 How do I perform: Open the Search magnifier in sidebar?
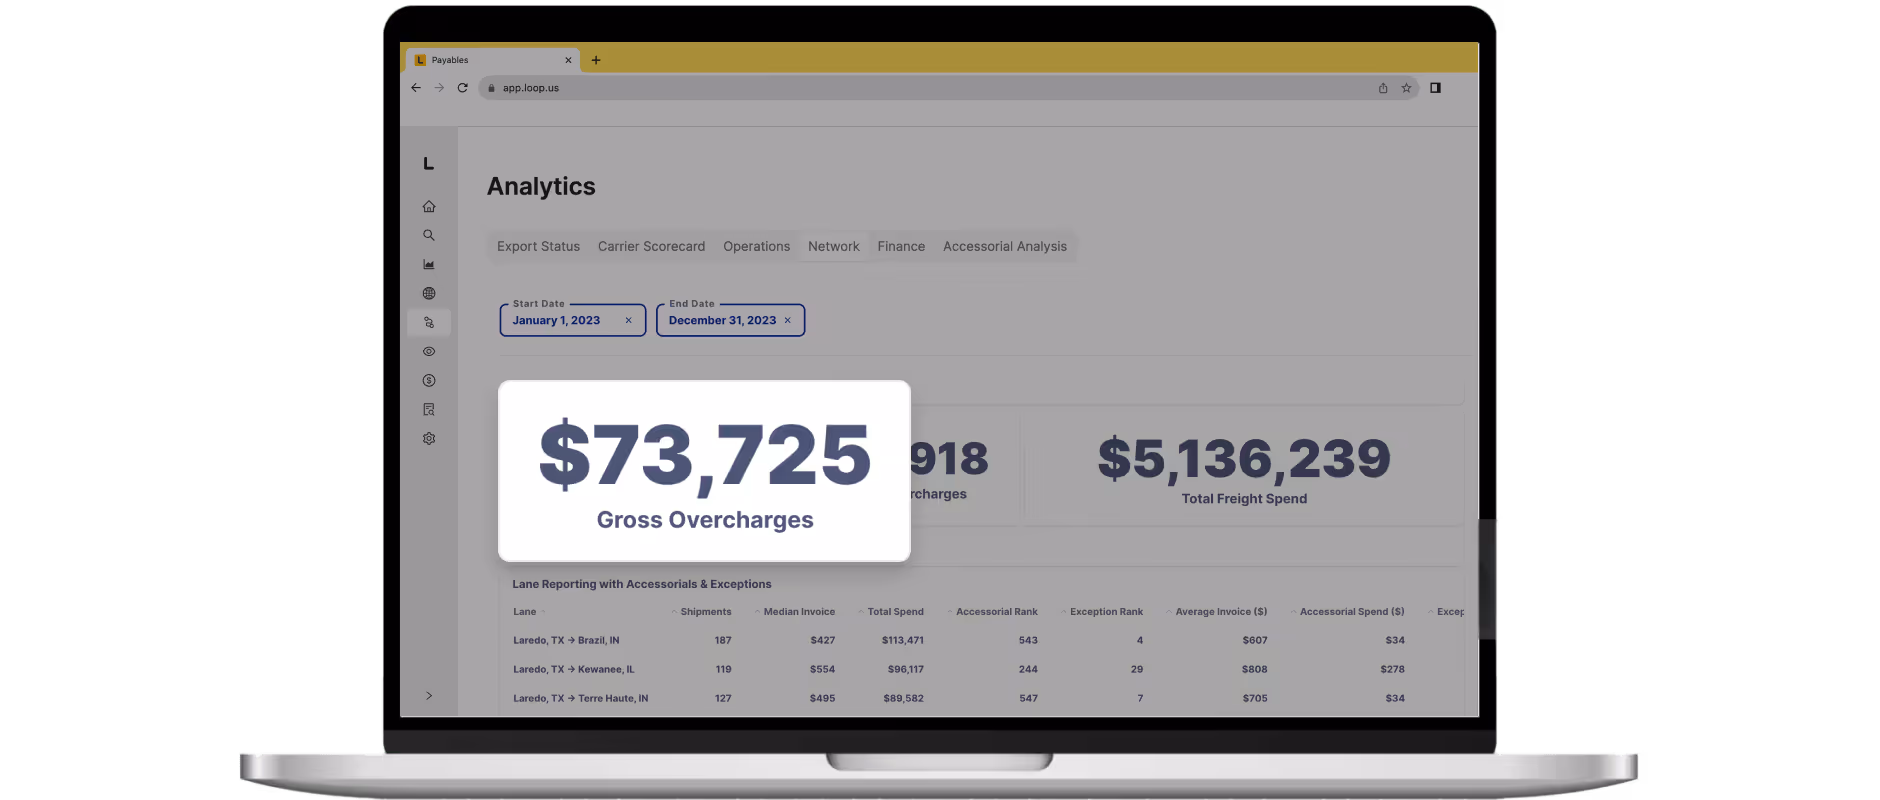[429, 235]
